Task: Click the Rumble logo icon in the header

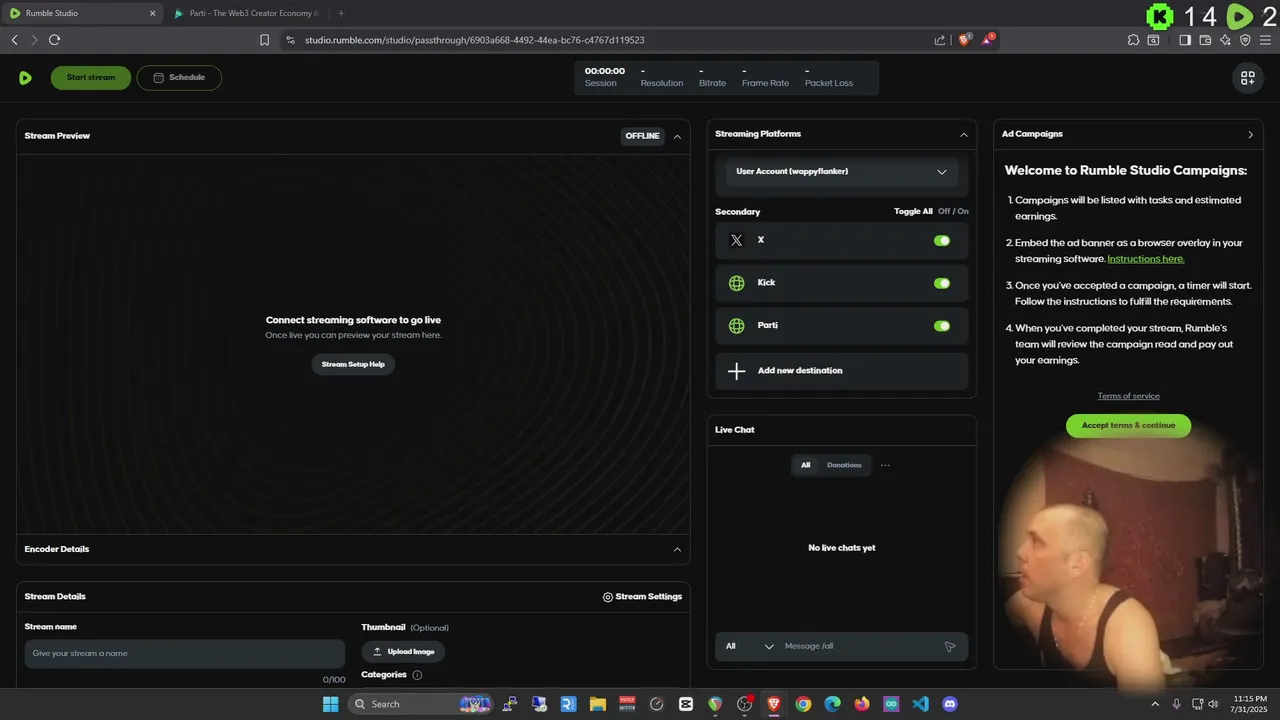Action: tap(25, 77)
